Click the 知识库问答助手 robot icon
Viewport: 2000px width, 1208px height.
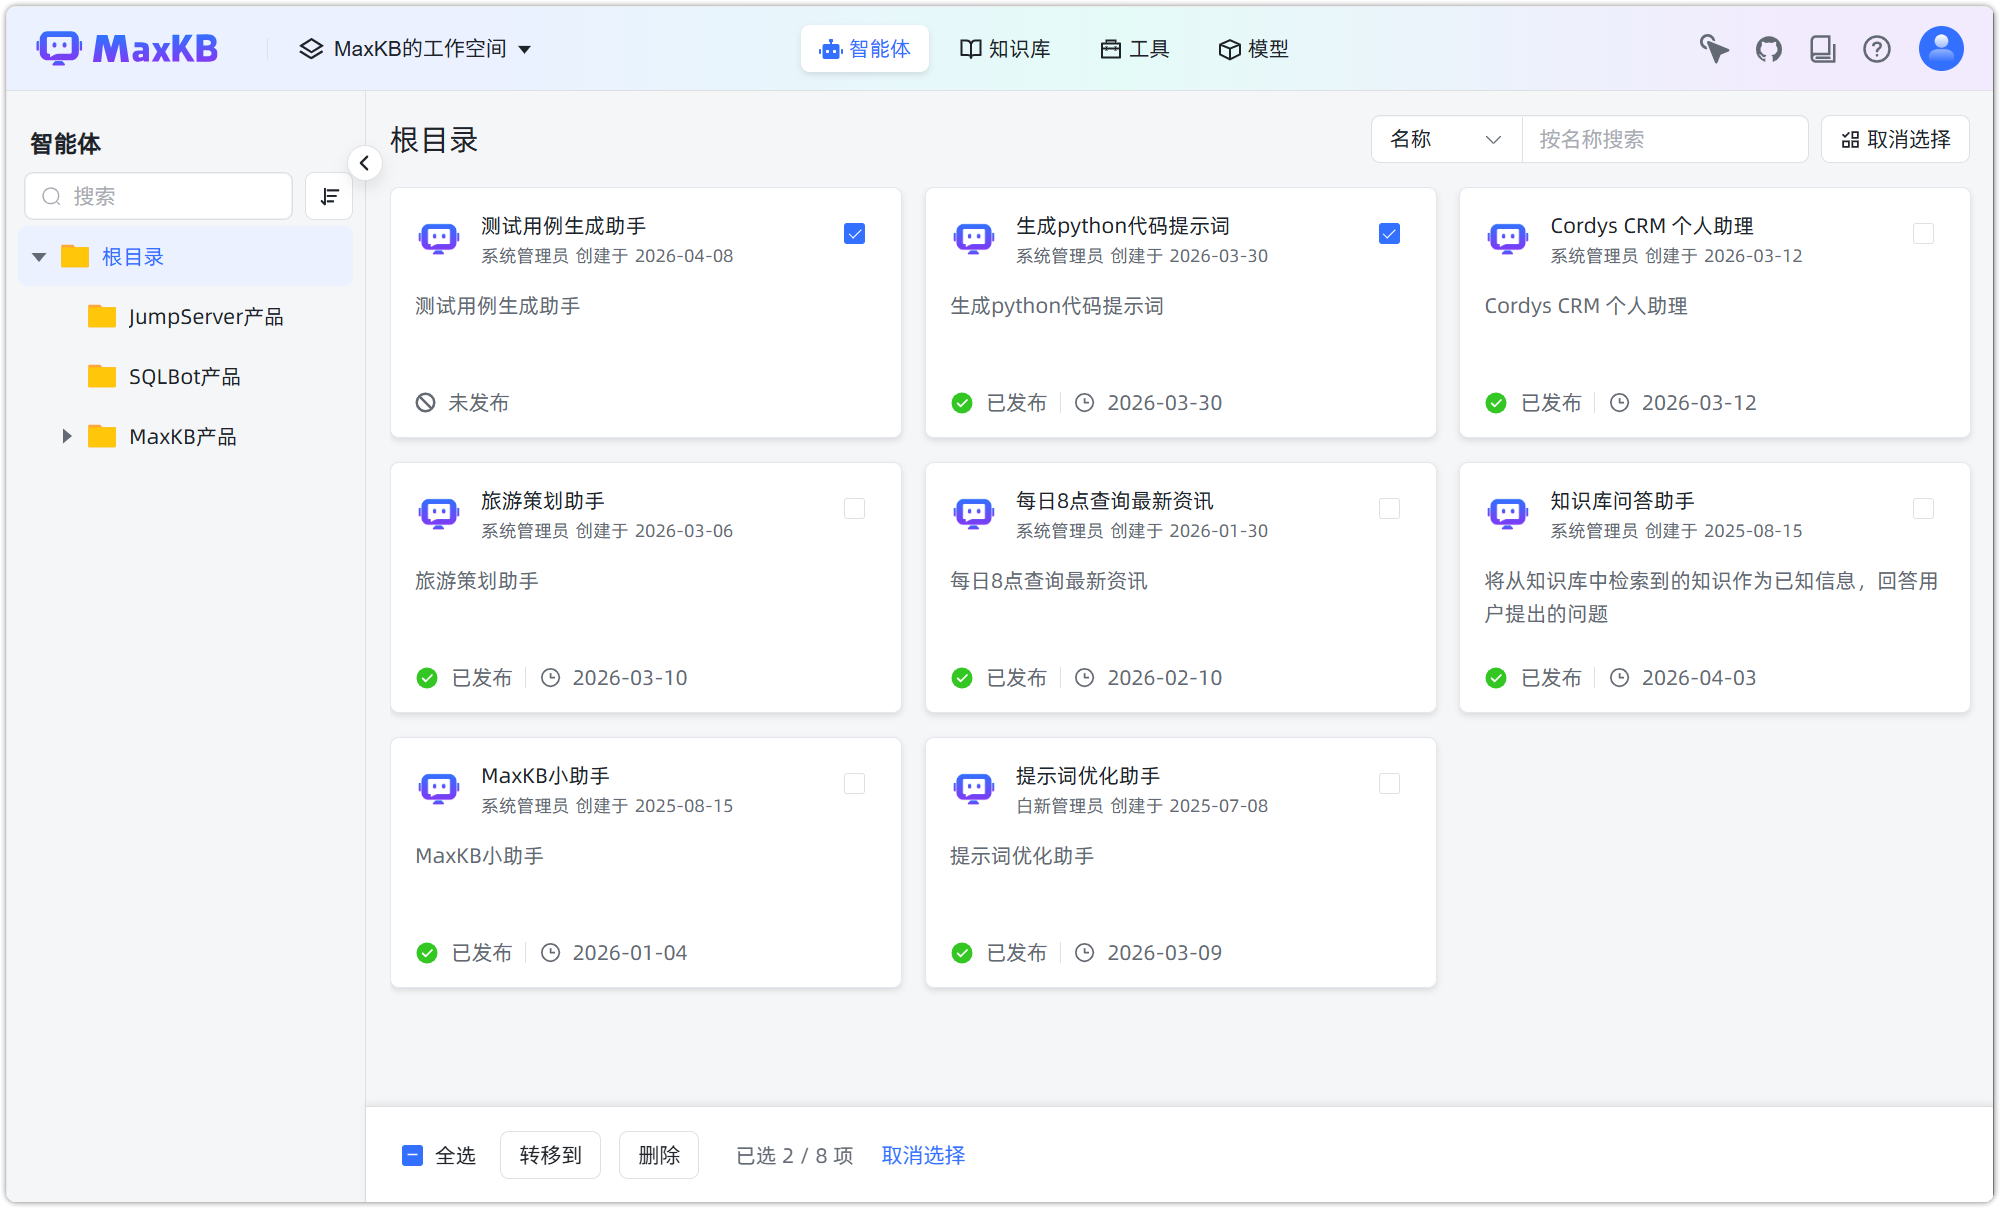(1508, 513)
